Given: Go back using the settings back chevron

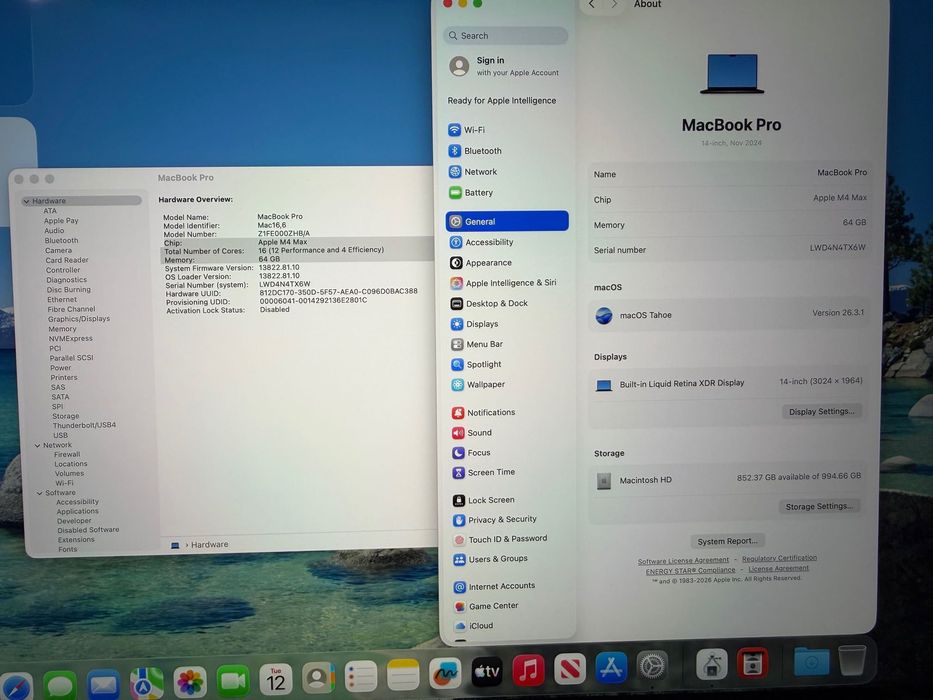Looking at the screenshot, I should tap(591, 4).
